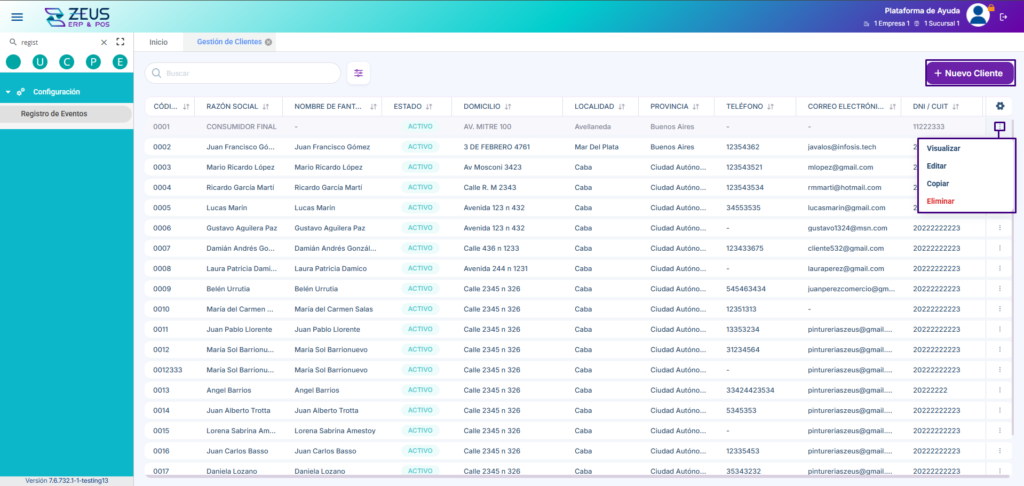Click the logout icon in the top right
Image resolution: width=1024 pixels, height=486 pixels.
(1004, 17)
